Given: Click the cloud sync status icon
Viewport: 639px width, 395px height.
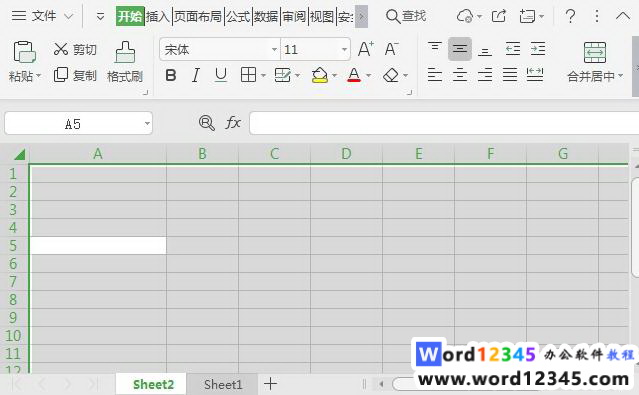Looking at the screenshot, I should [465, 16].
